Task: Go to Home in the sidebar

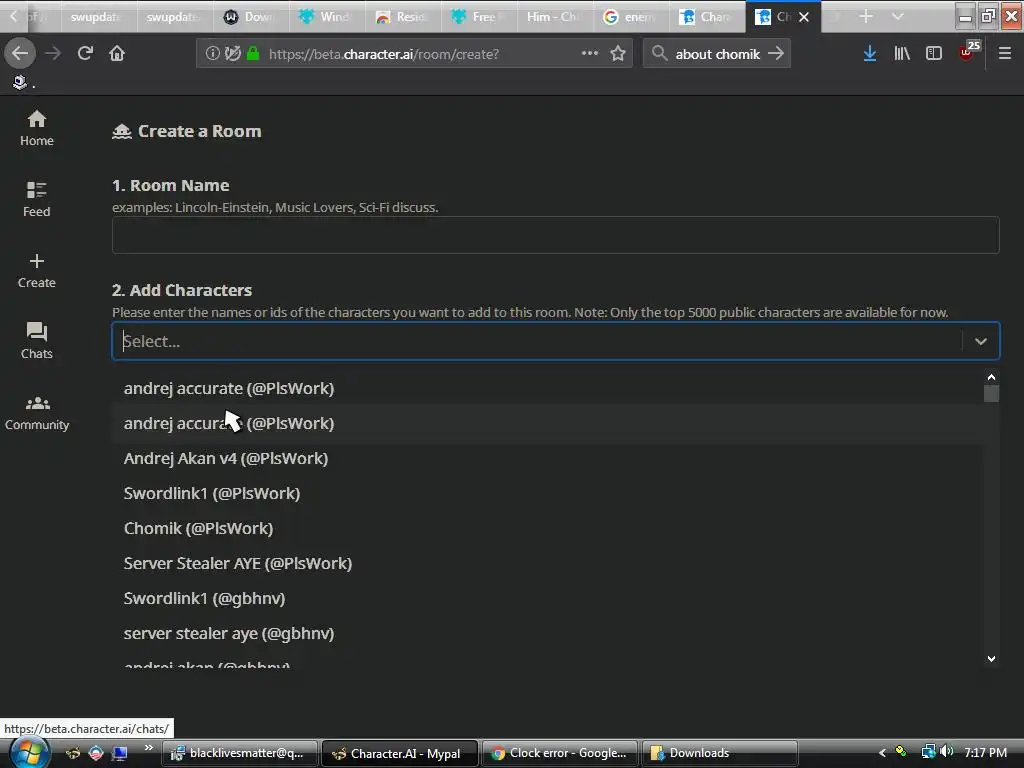Action: (37, 128)
